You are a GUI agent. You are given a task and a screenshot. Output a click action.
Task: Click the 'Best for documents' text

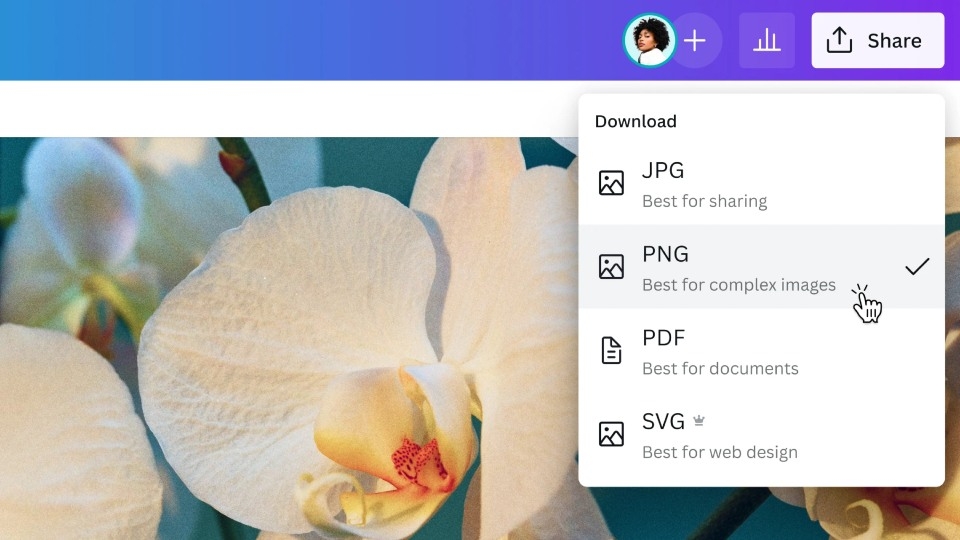pyautogui.click(x=720, y=369)
